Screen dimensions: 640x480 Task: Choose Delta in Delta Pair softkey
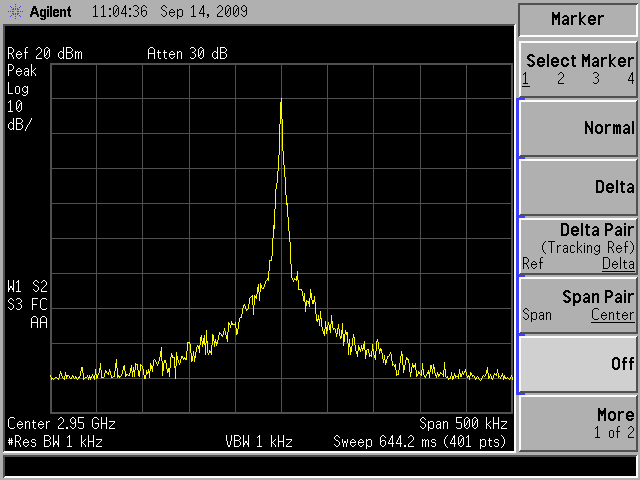[x=618, y=264]
